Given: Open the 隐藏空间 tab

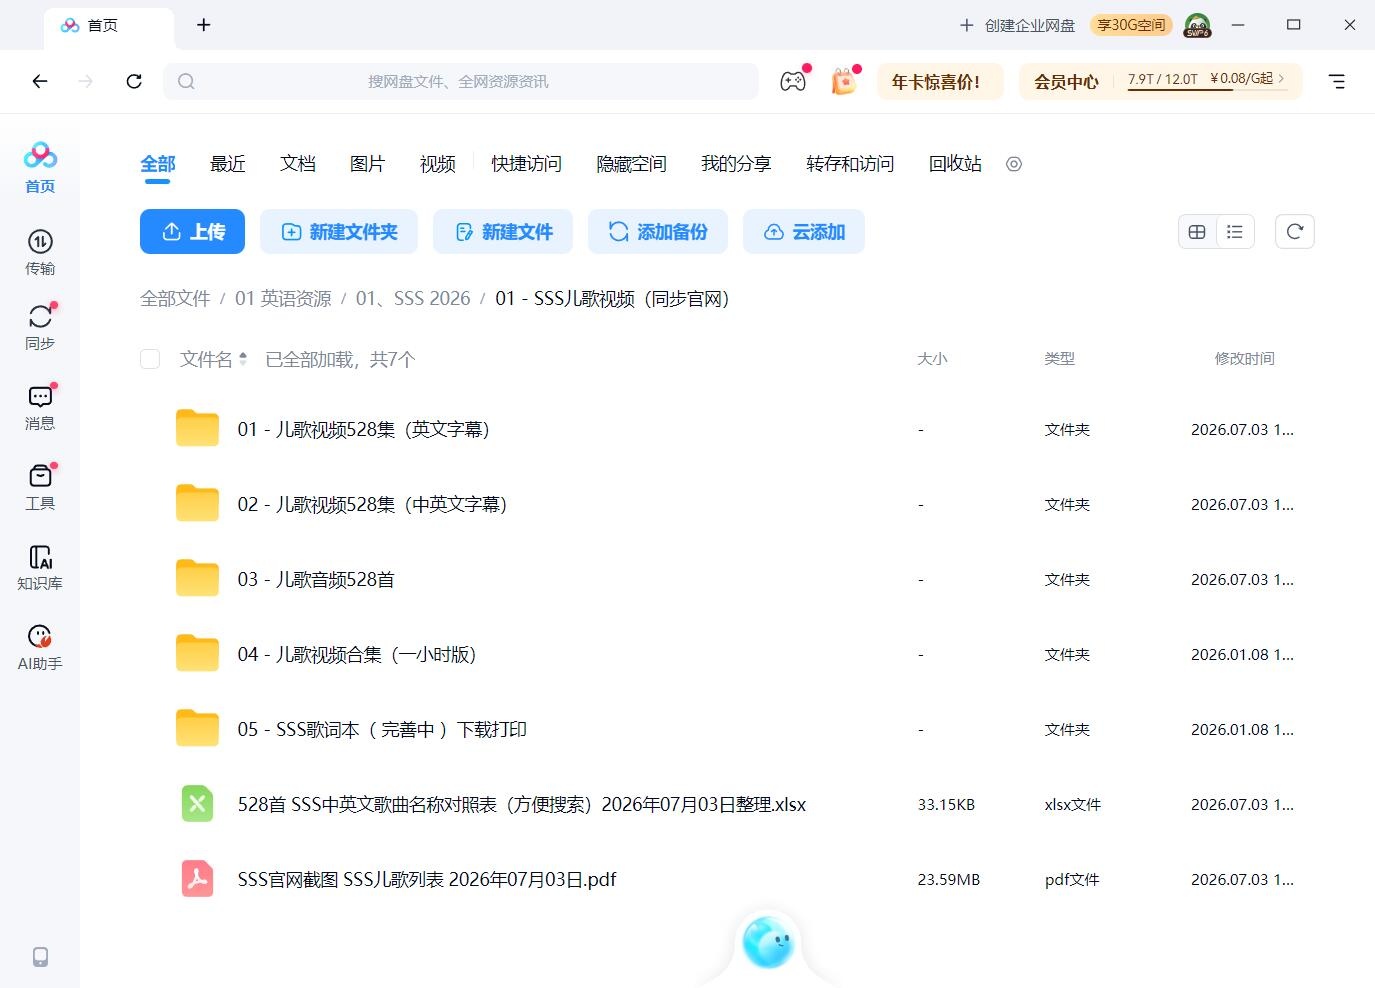Looking at the screenshot, I should (631, 164).
